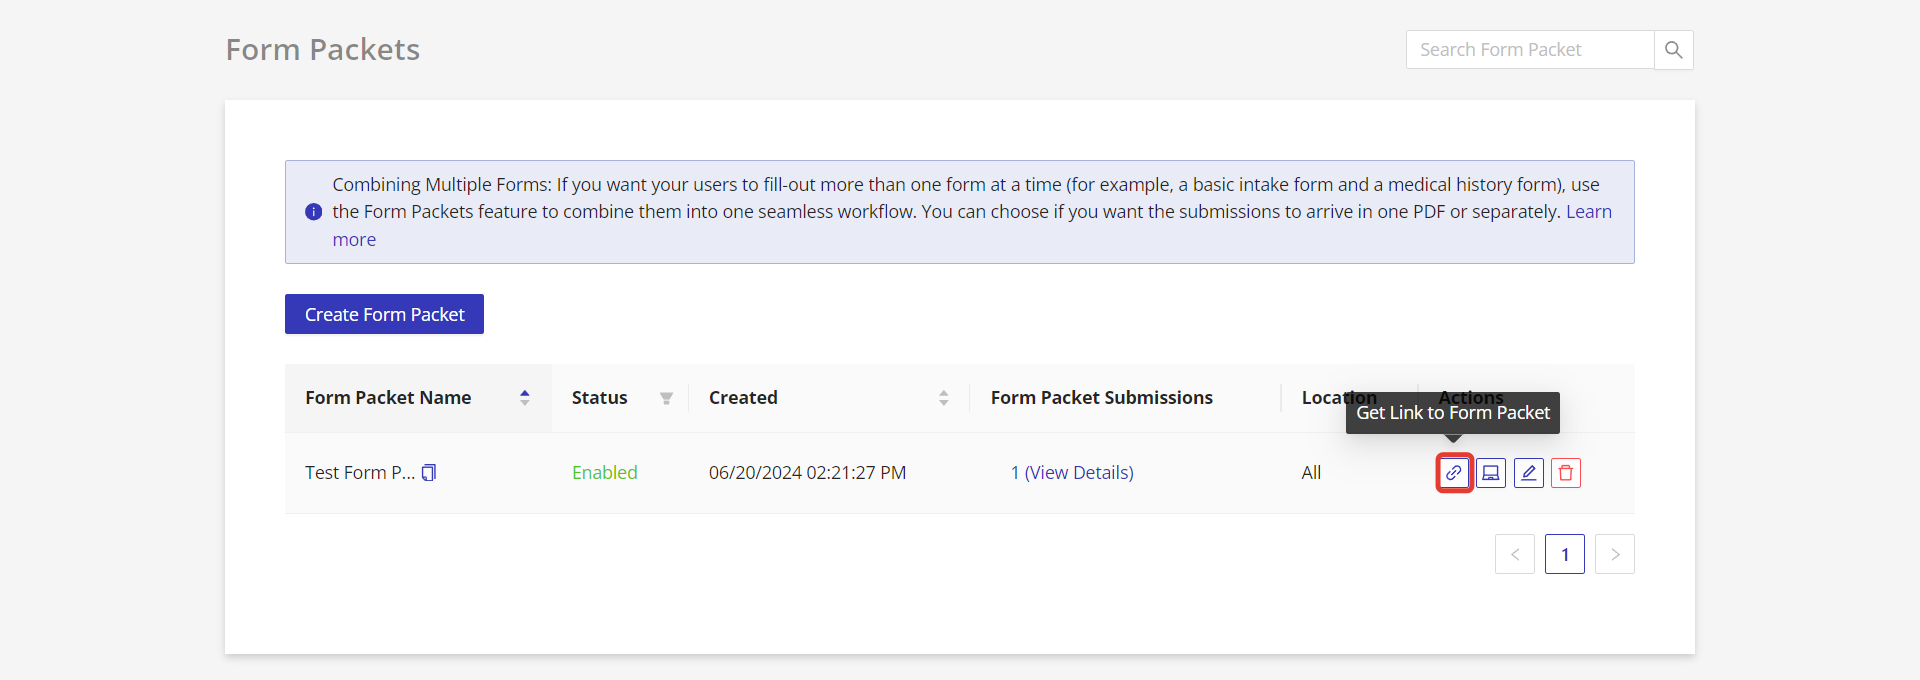Image resolution: width=1920 pixels, height=680 pixels.
Task: Click the magnifying glass search icon
Action: tap(1673, 50)
